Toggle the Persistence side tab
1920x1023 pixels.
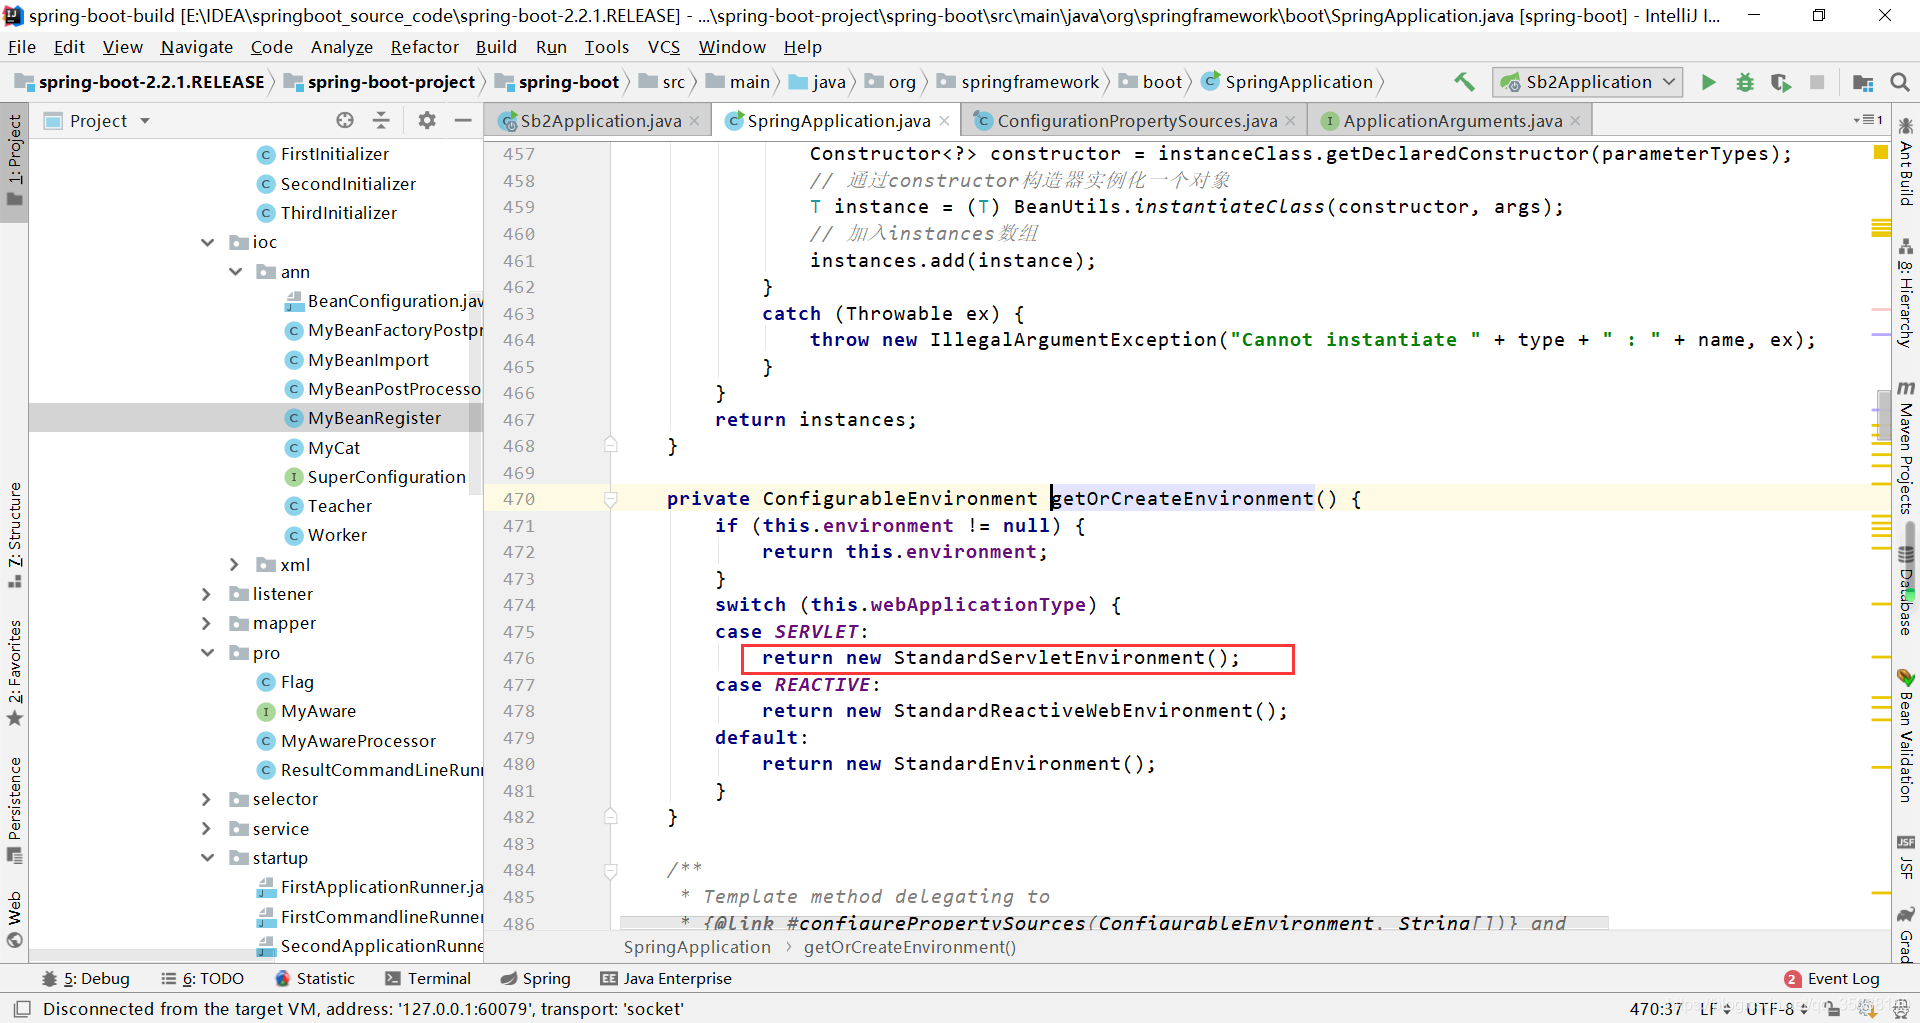click(14, 810)
